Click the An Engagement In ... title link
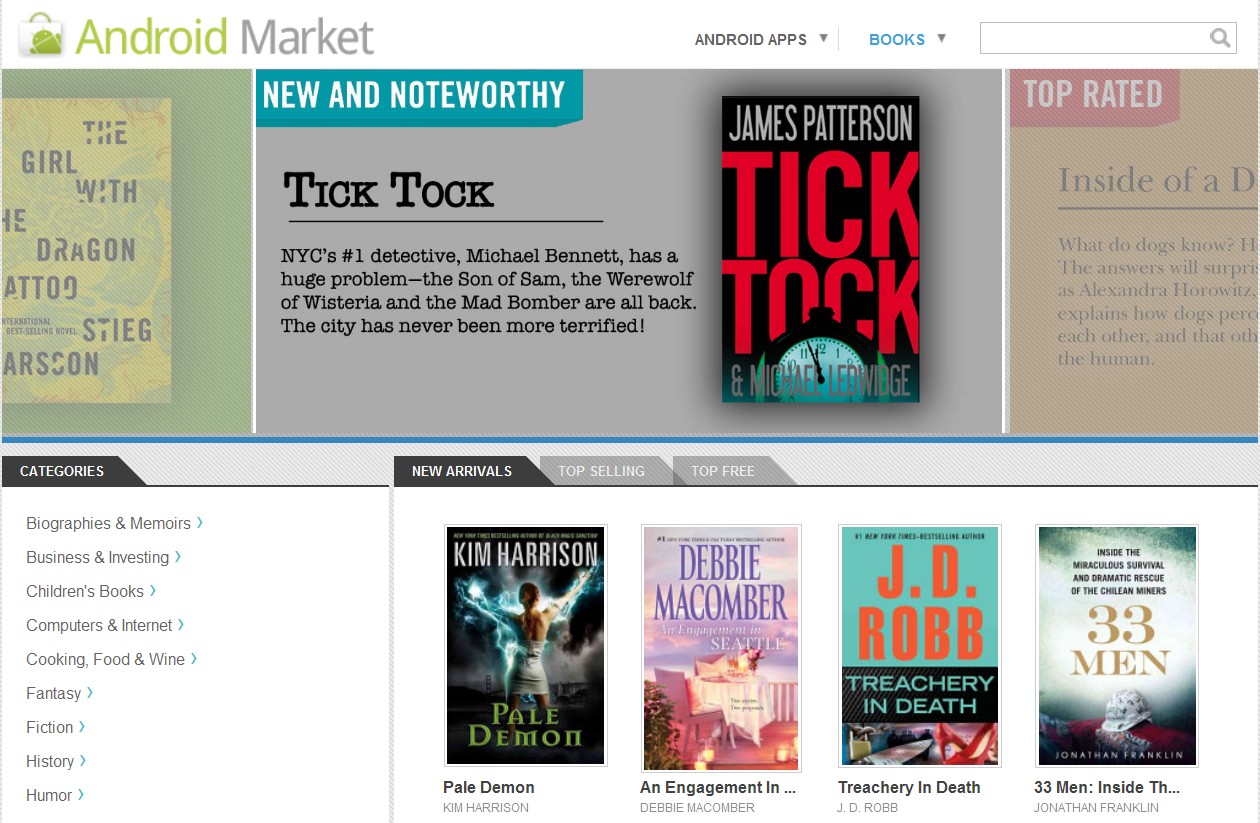1260x823 pixels. coord(718,787)
